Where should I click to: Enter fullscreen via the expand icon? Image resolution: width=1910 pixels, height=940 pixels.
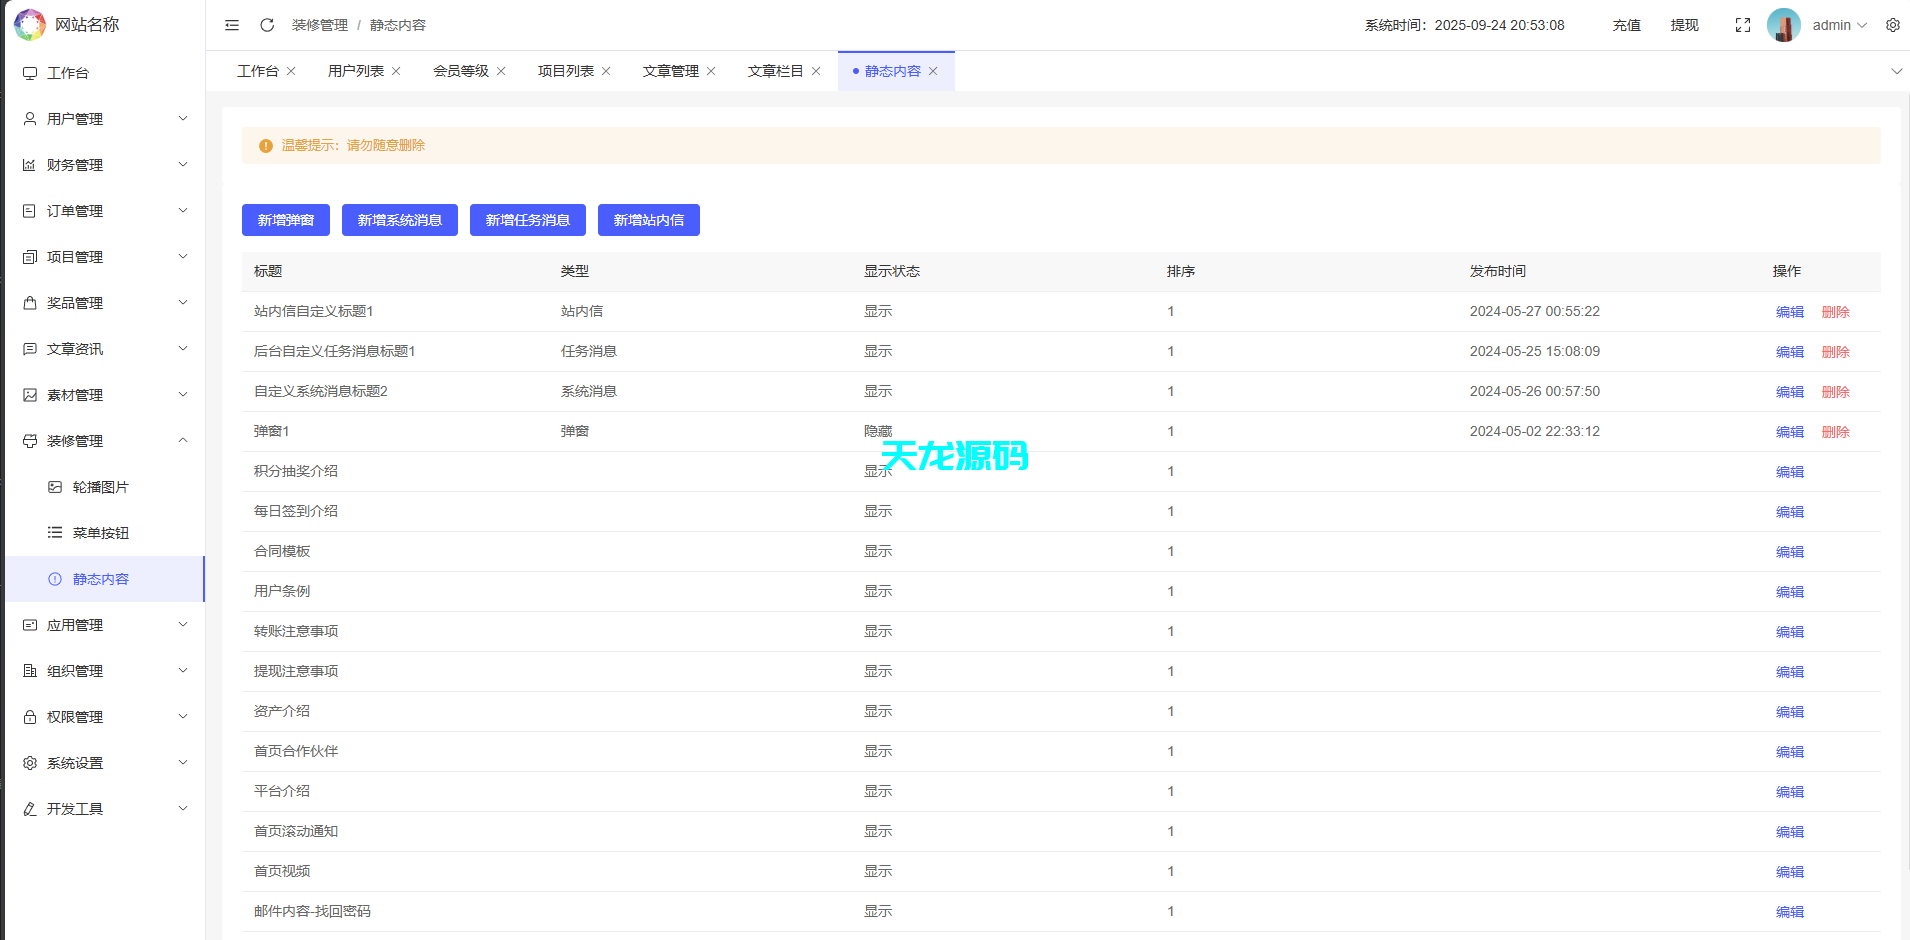click(x=1743, y=25)
